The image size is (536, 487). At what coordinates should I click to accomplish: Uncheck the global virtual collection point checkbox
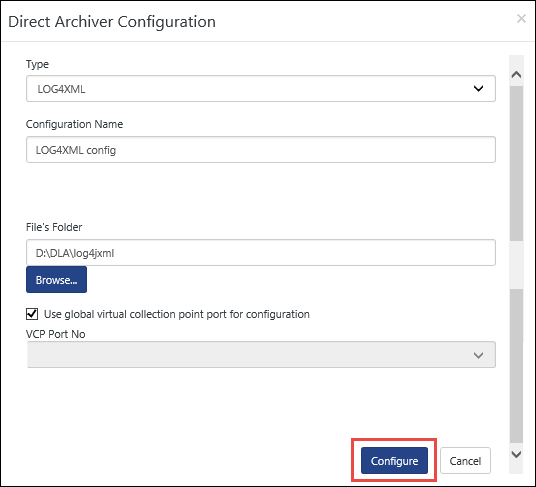[32, 314]
